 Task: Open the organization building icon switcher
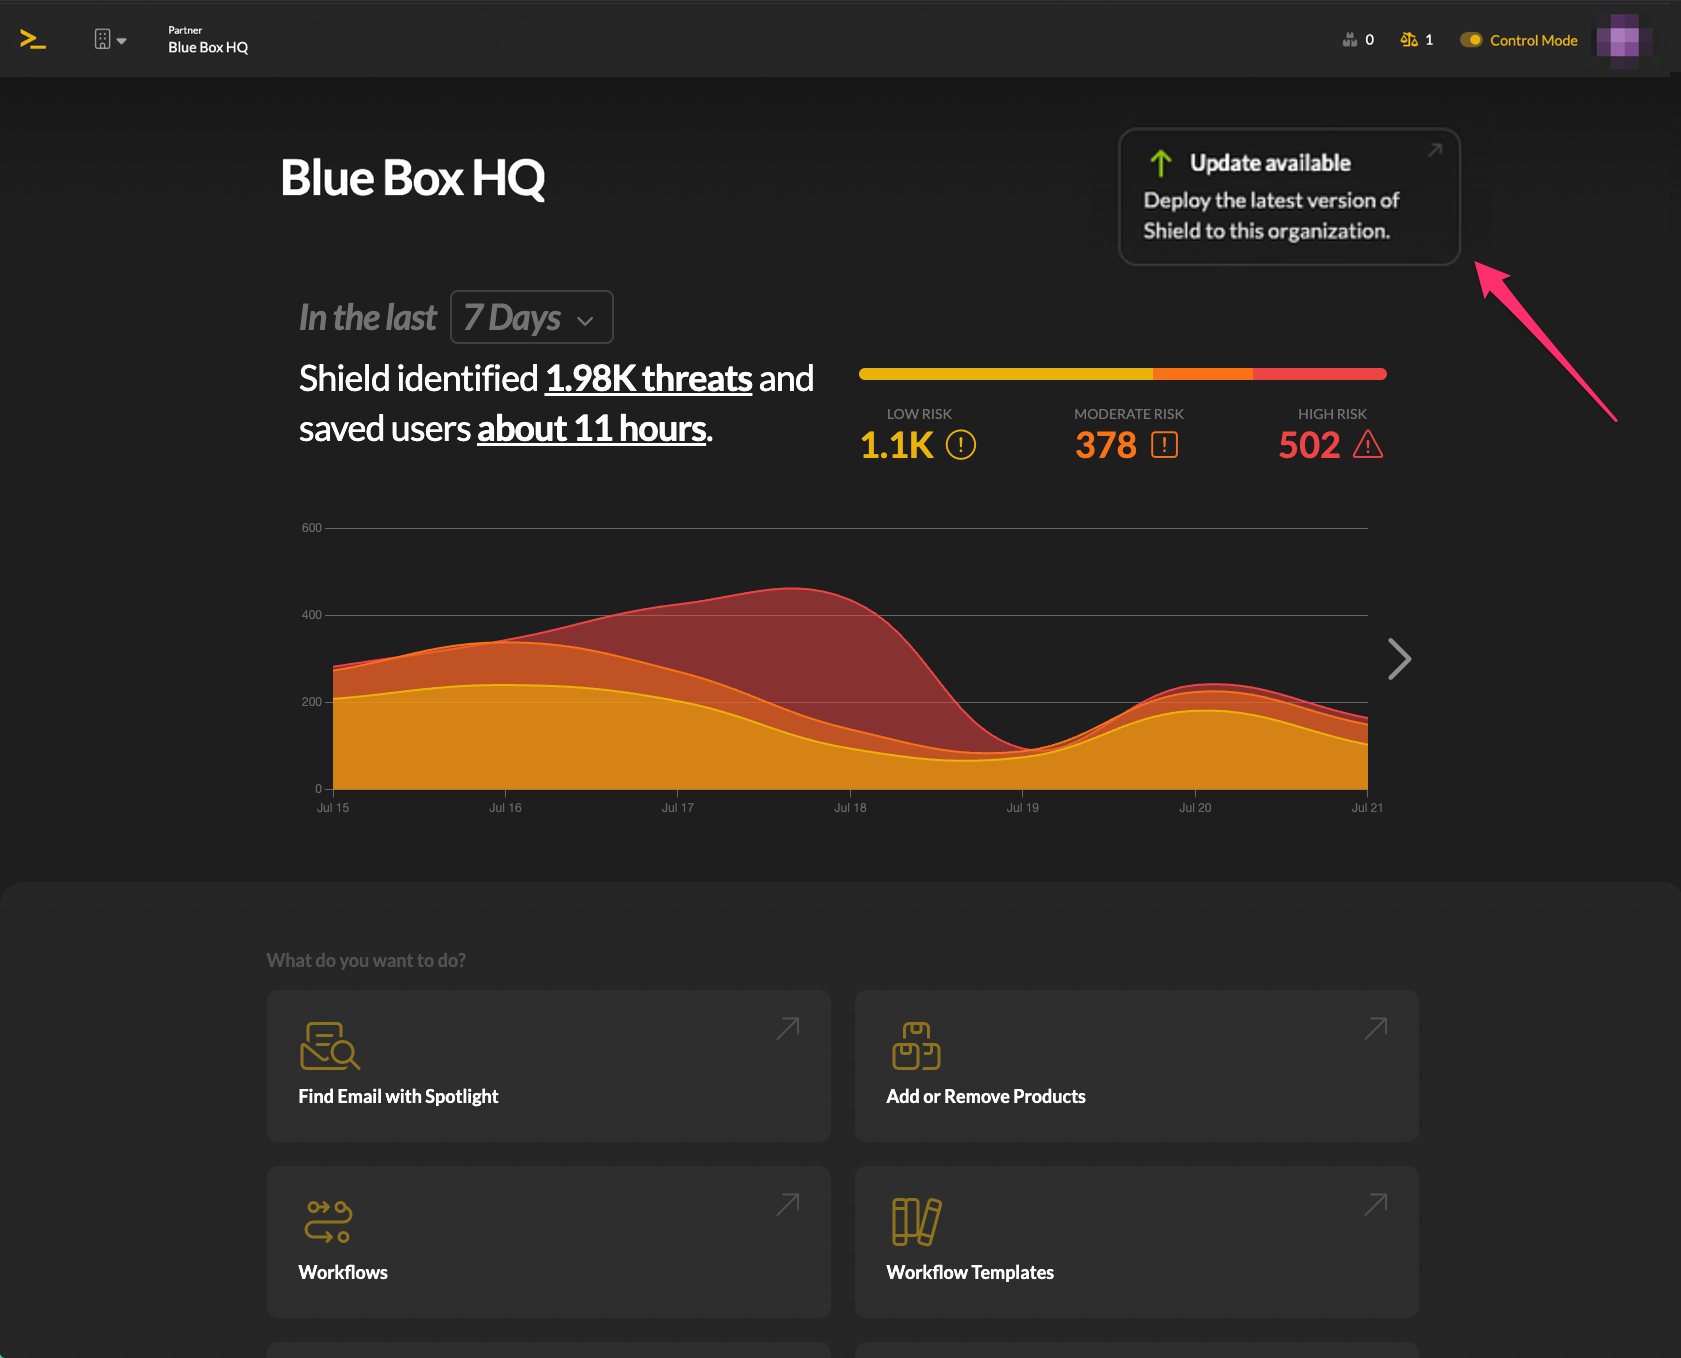click(x=110, y=40)
